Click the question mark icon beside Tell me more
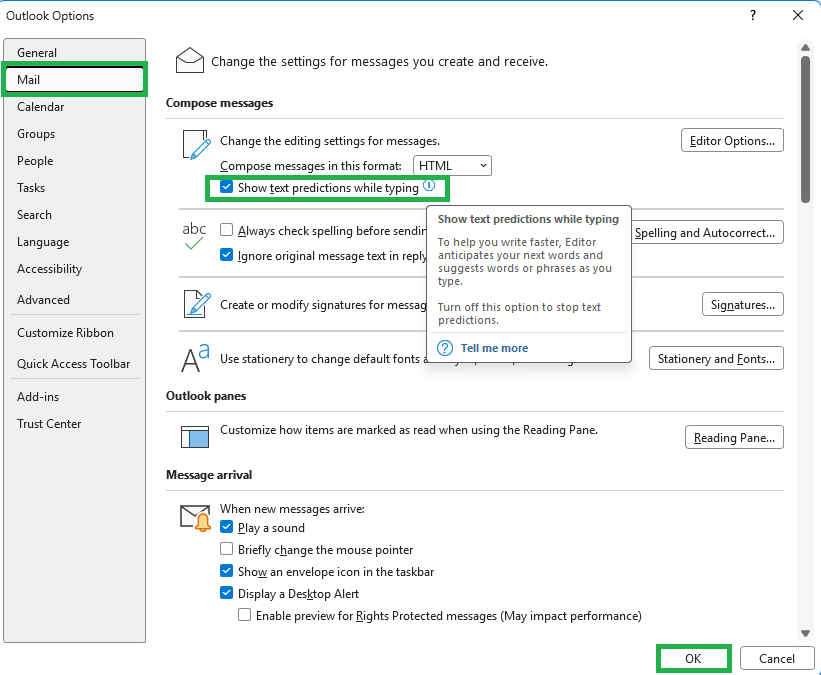This screenshot has width=821, height=675. pos(445,348)
